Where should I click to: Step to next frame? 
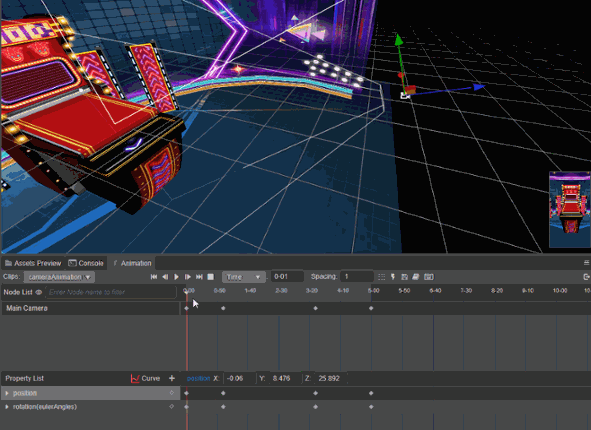[x=188, y=277]
